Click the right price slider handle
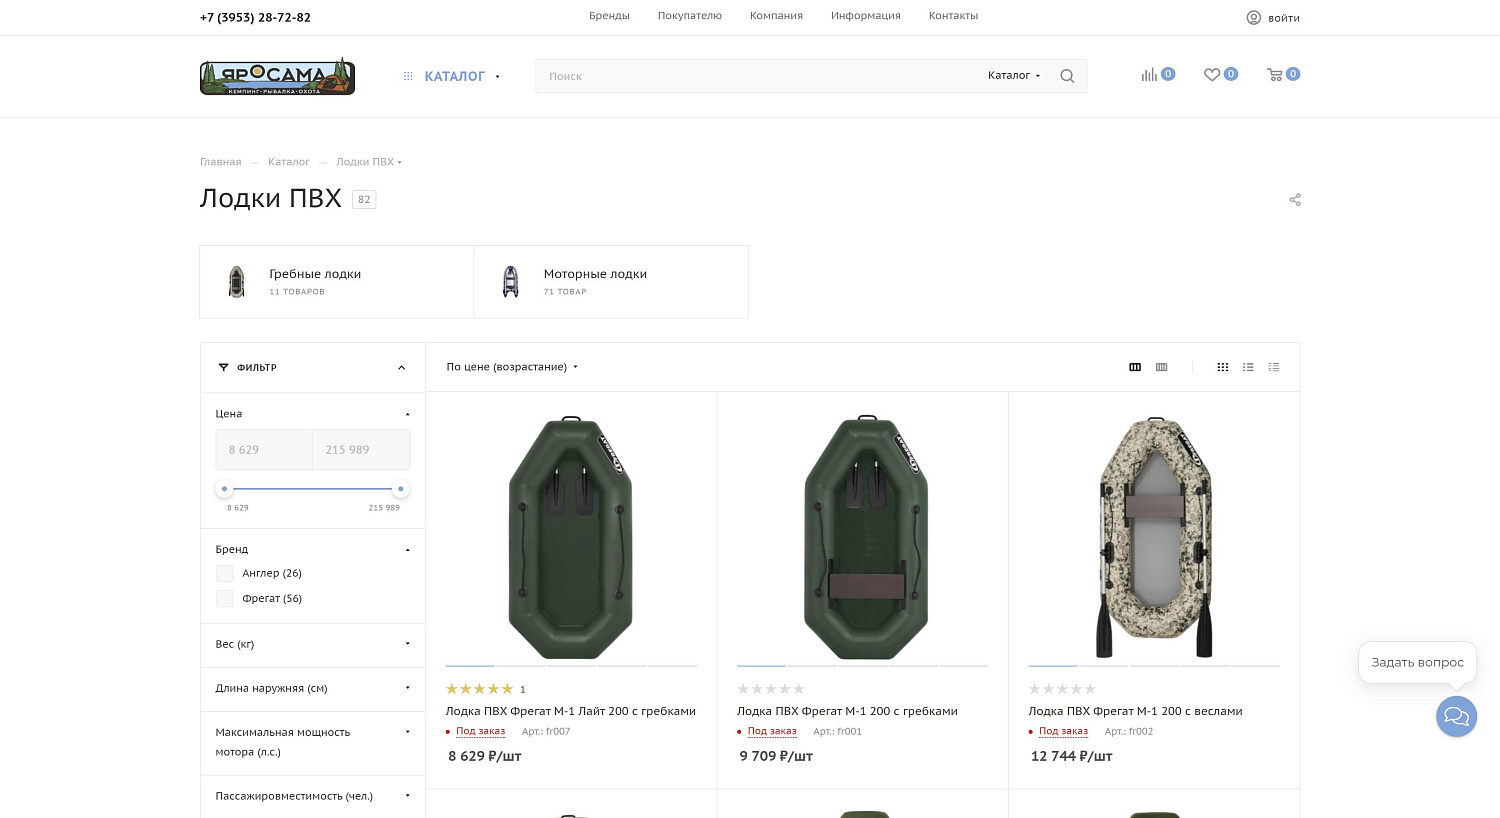This screenshot has width=1500, height=818. click(x=401, y=489)
